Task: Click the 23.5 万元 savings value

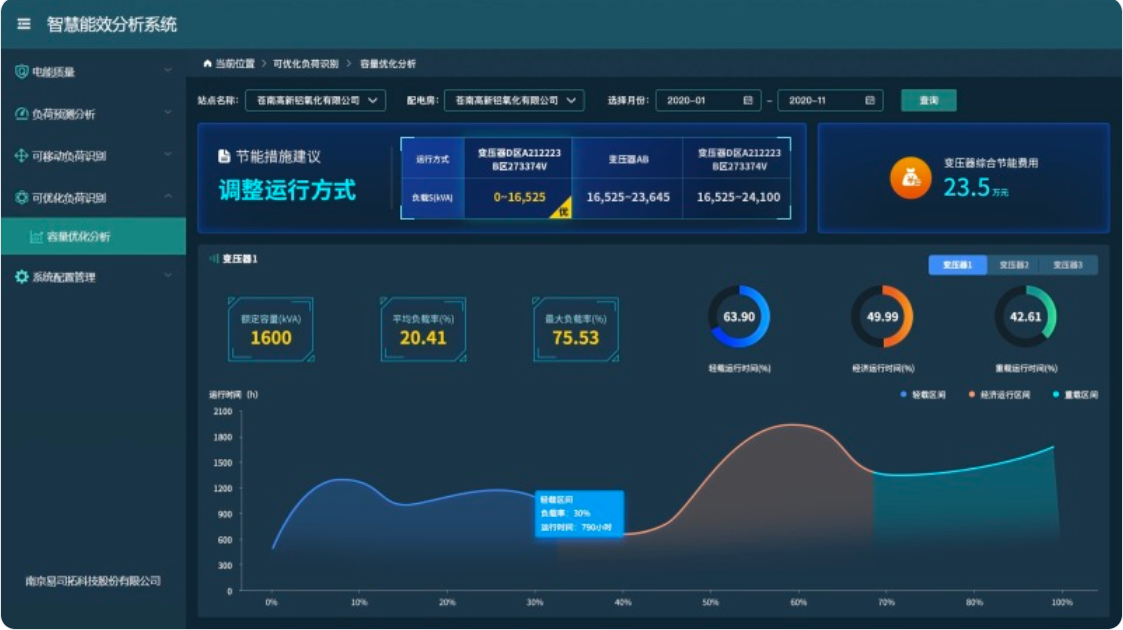Action: coord(975,188)
